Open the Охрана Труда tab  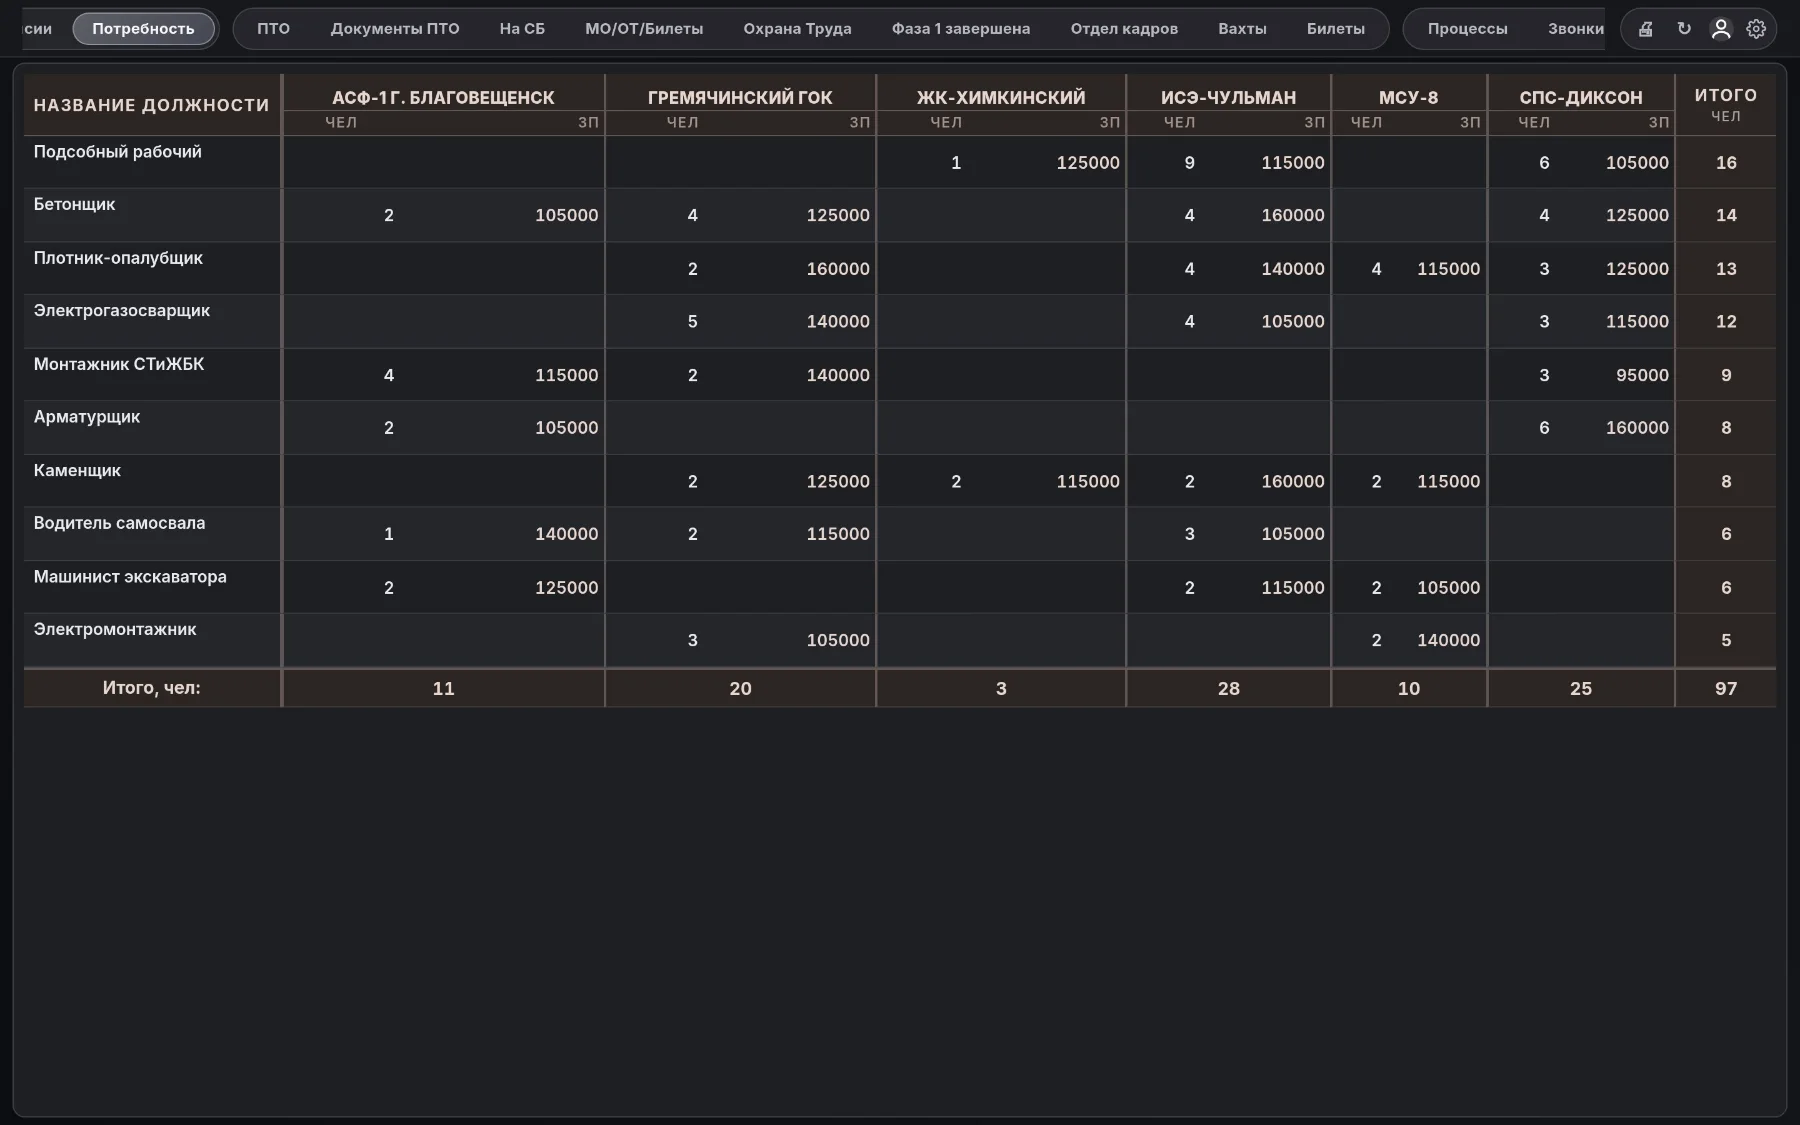(x=797, y=29)
